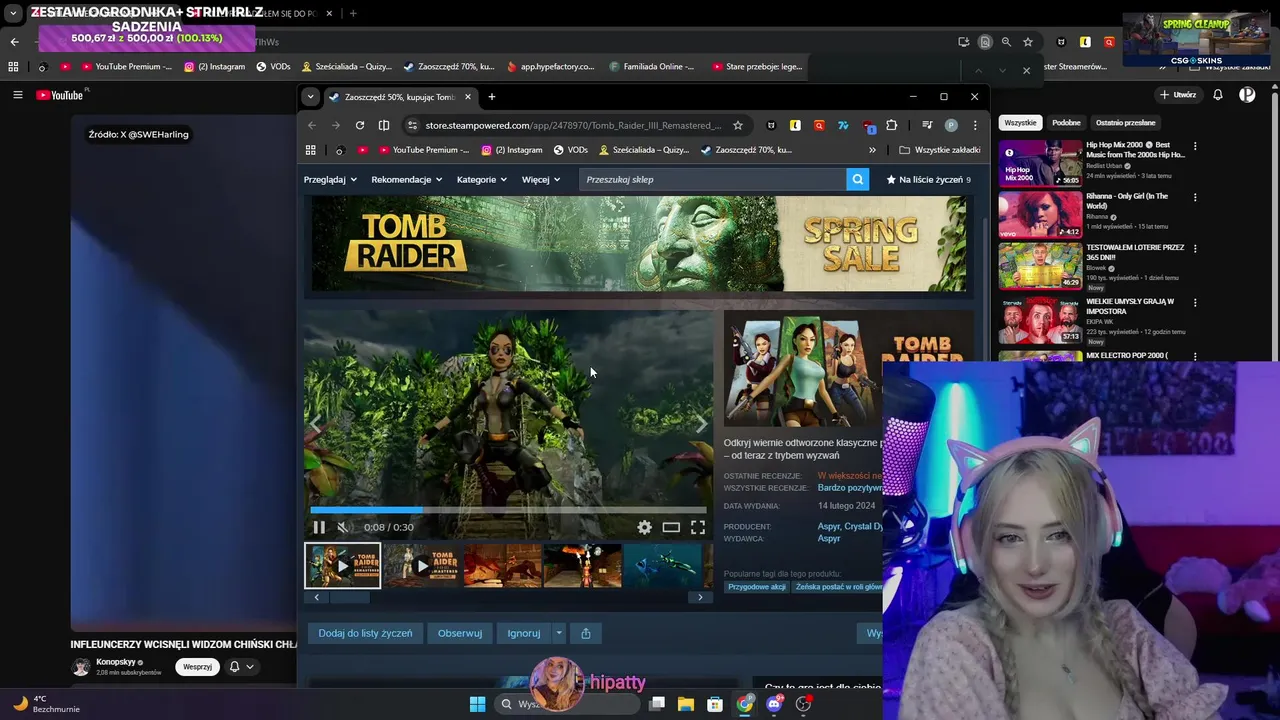Reload the Steam store page
This screenshot has width=1280, height=720.
click(360, 125)
